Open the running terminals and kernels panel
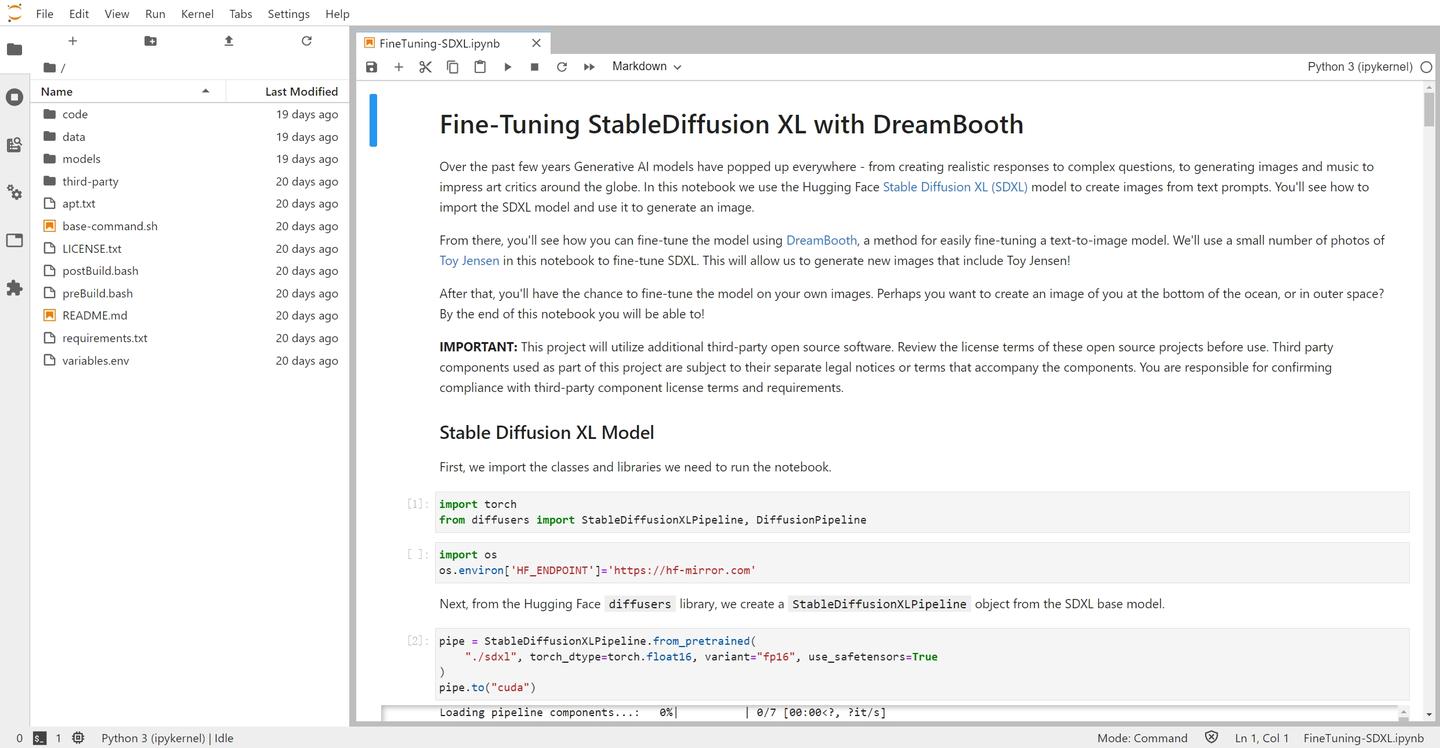The image size is (1440, 748). 14,97
